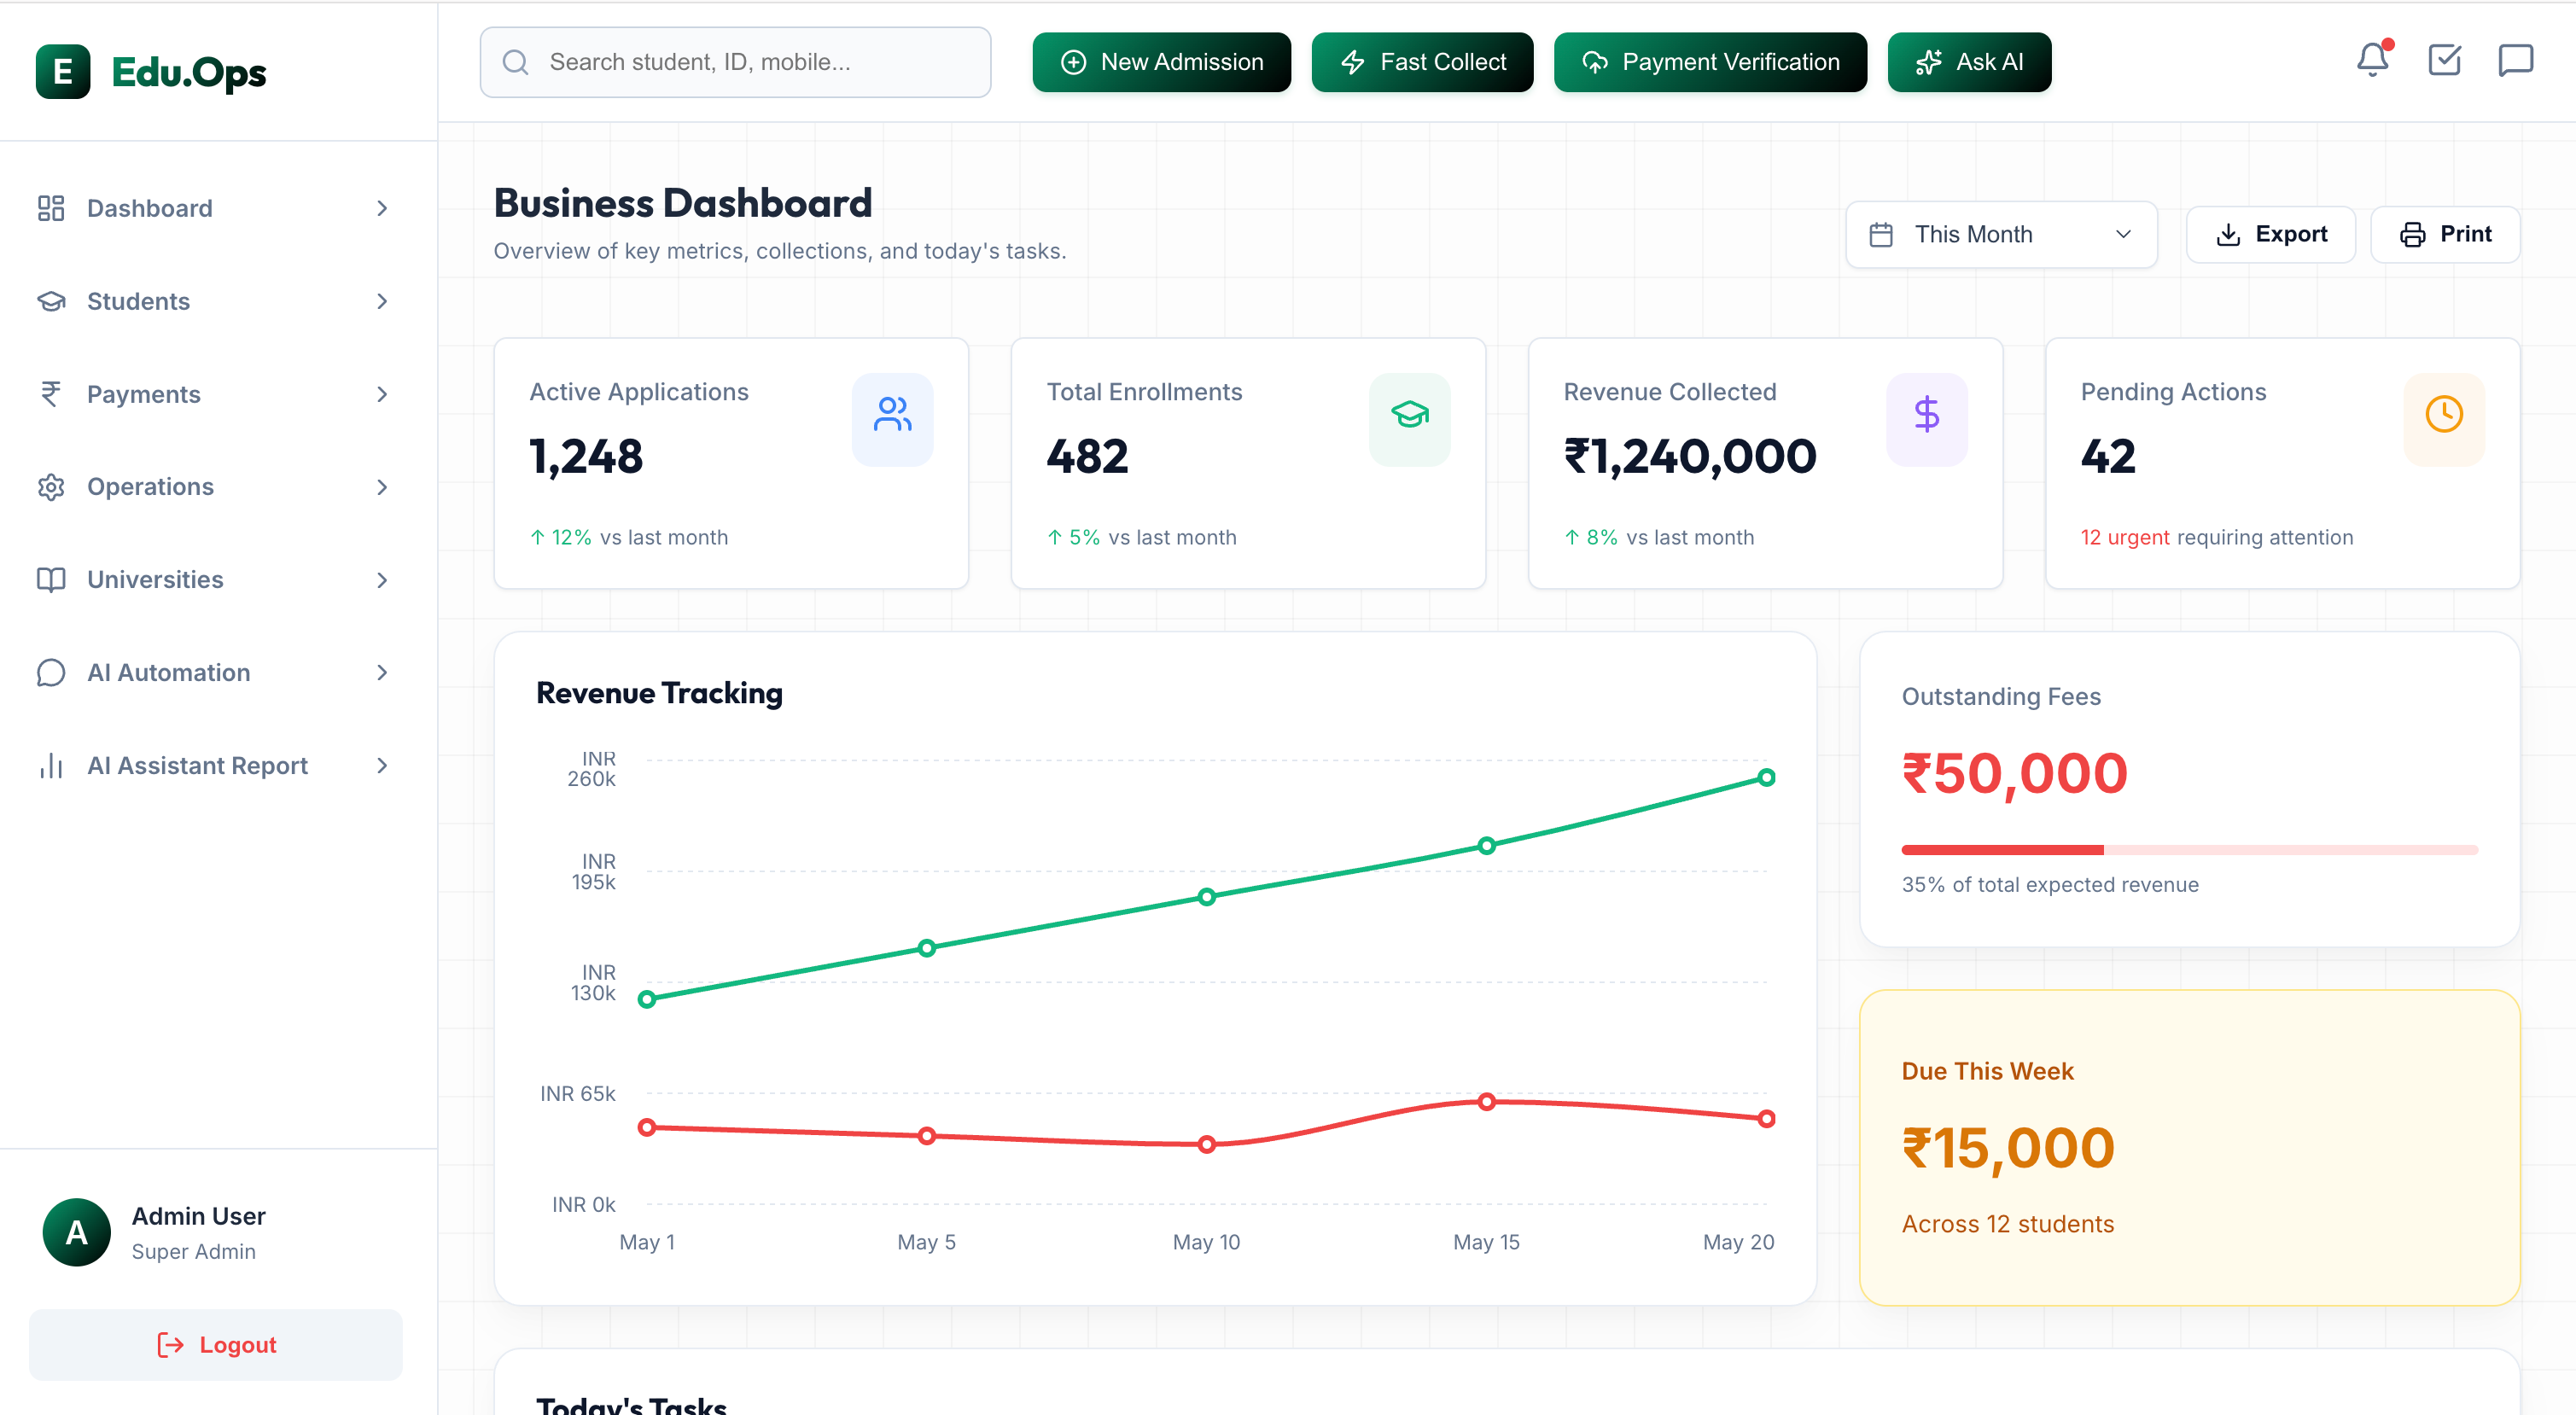Expand the AI Assistant Report chevron
This screenshot has height=1415, width=2576.
382,765
